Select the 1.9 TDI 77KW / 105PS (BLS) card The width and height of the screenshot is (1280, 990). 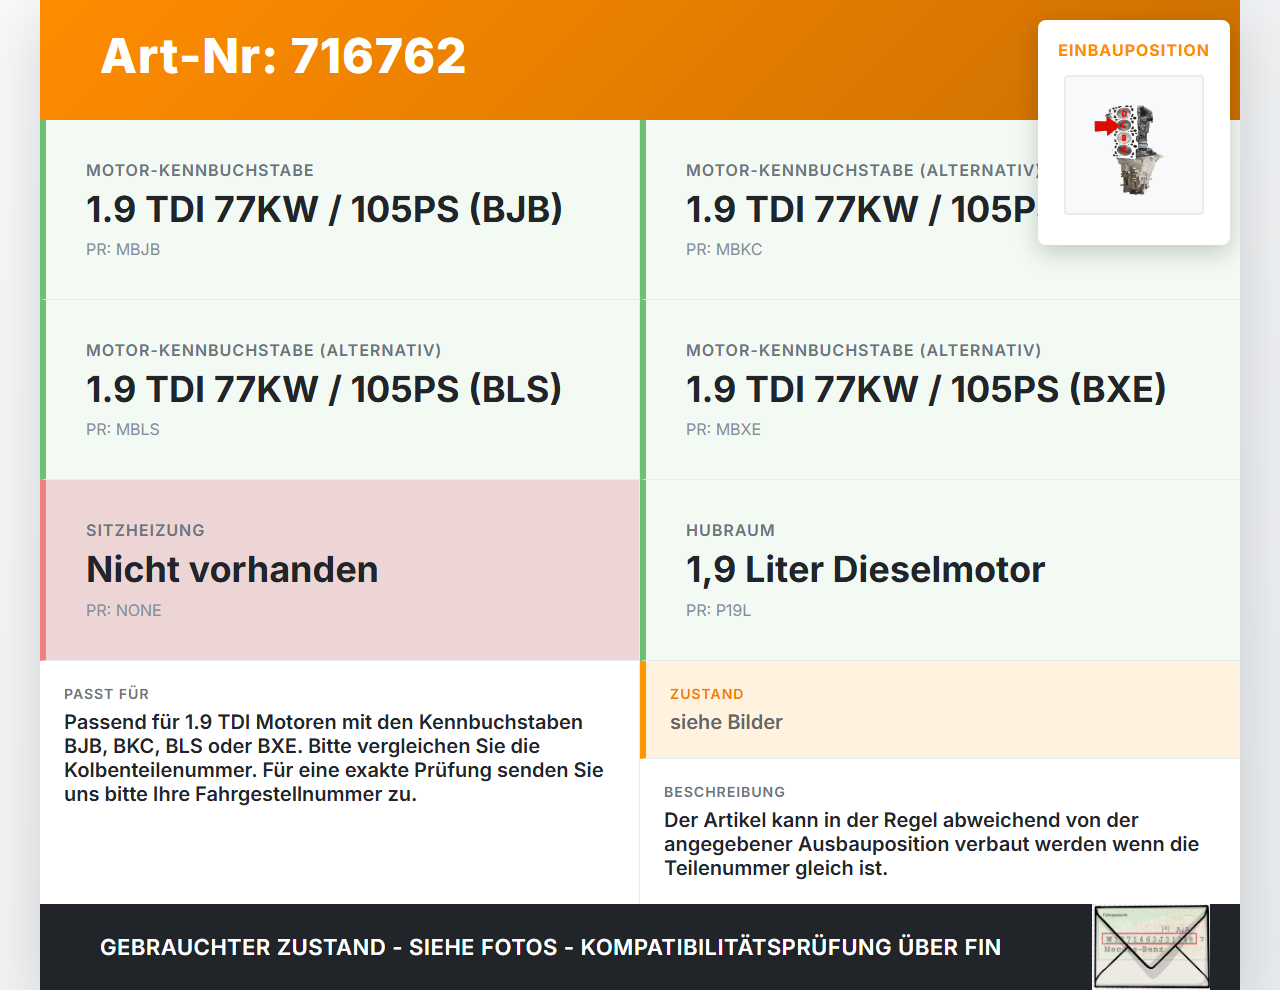coord(340,390)
